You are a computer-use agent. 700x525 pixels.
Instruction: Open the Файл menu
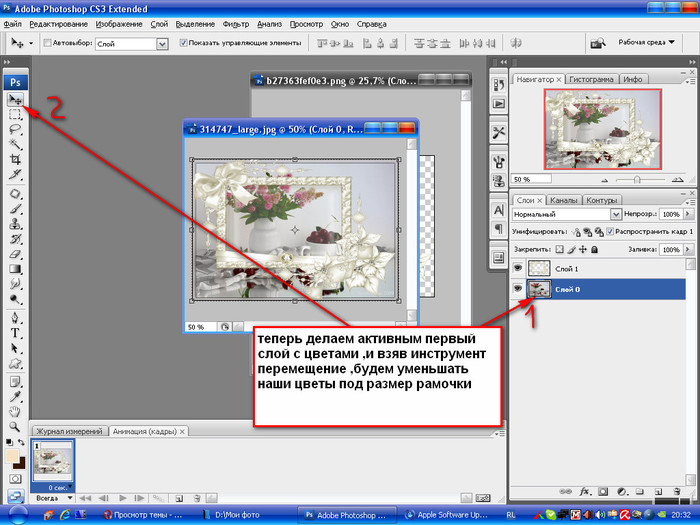(x=12, y=24)
